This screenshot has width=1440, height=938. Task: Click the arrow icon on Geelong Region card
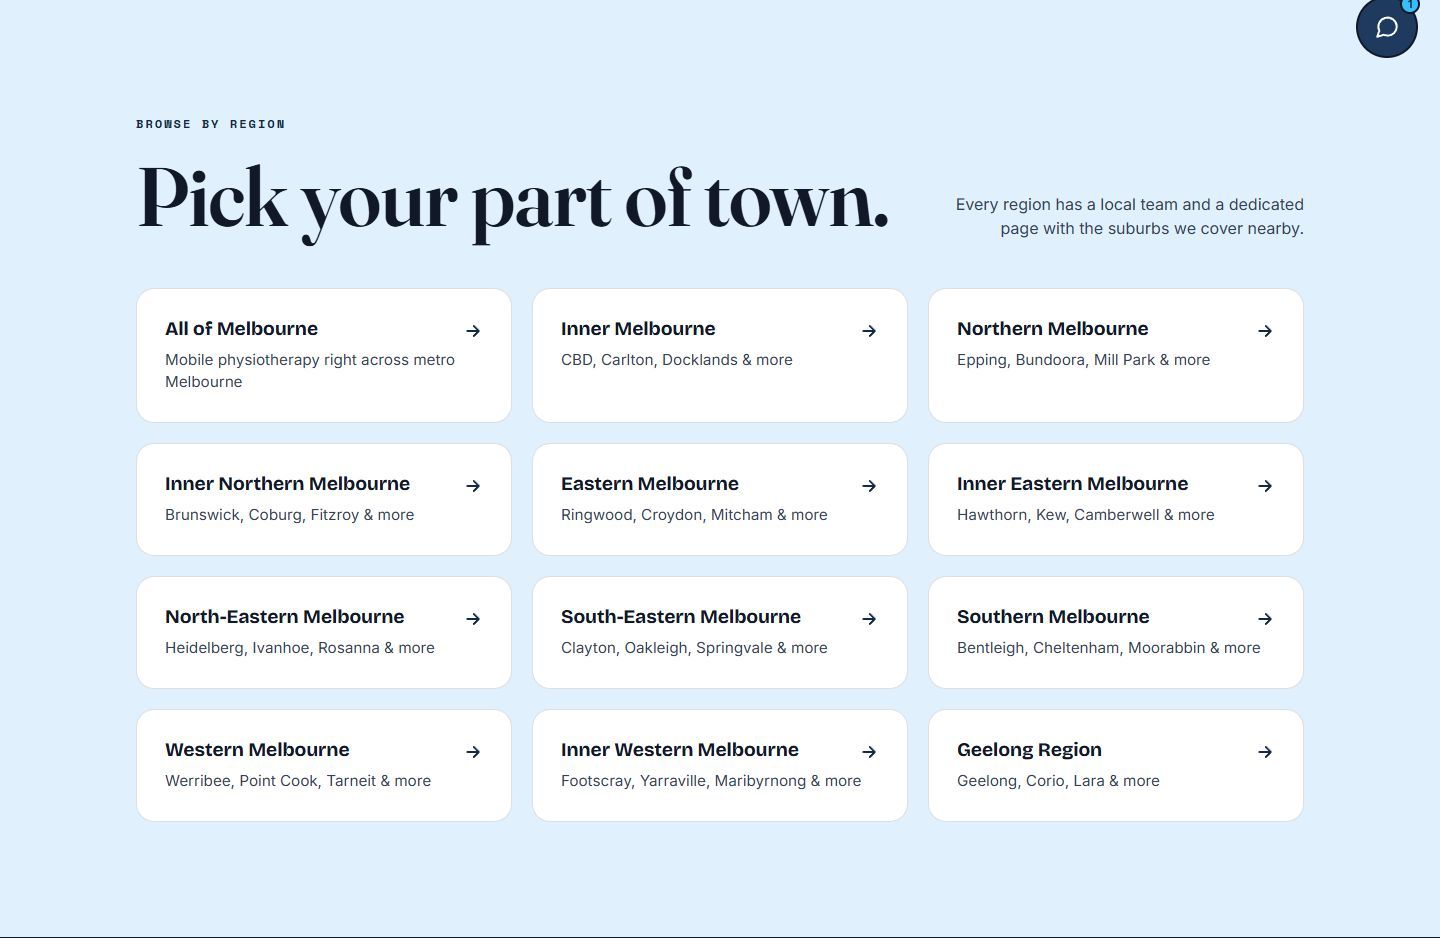pos(1265,752)
